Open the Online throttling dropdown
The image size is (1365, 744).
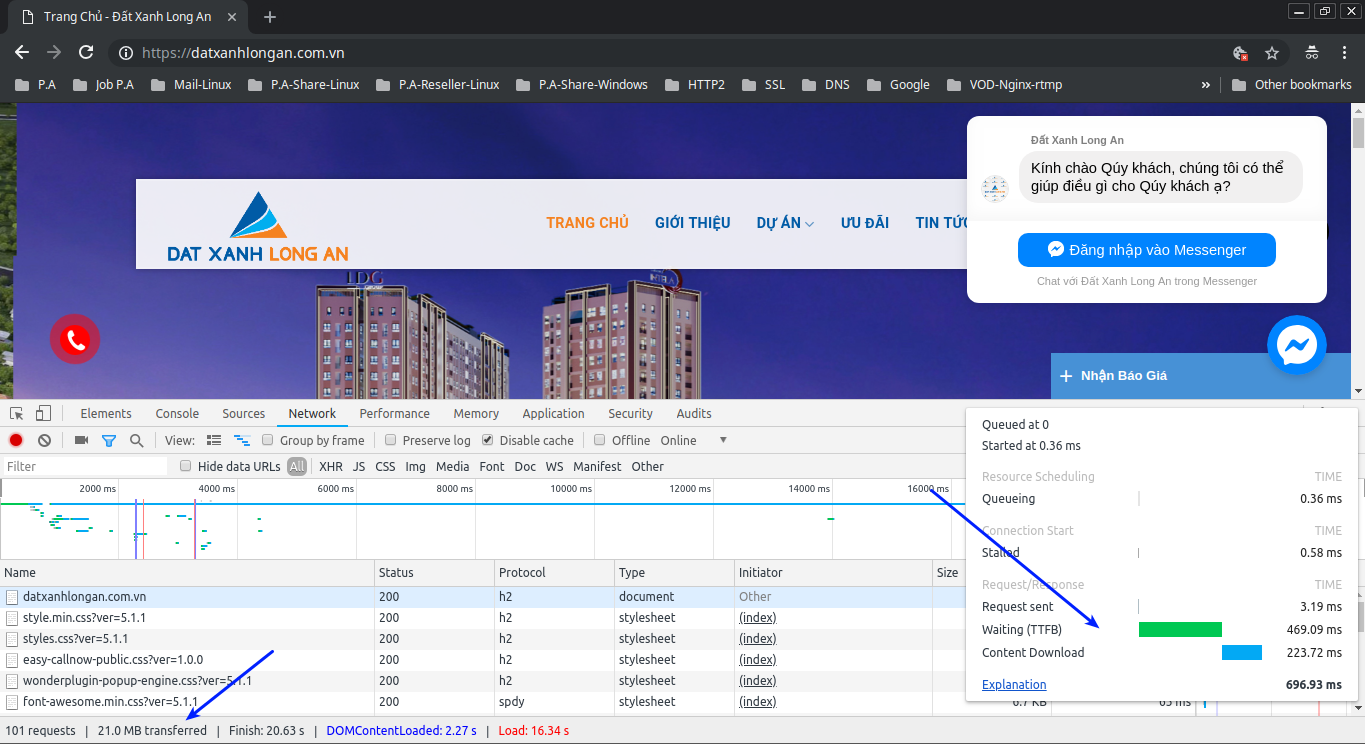[x=694, y=440]
